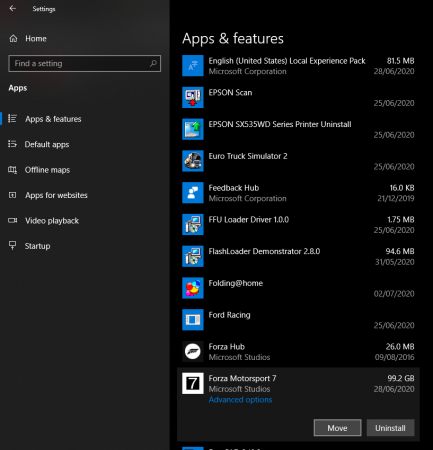Click the Apps & features page heading
The width and height of the screenshot is (433, 450).
point(233,39)
